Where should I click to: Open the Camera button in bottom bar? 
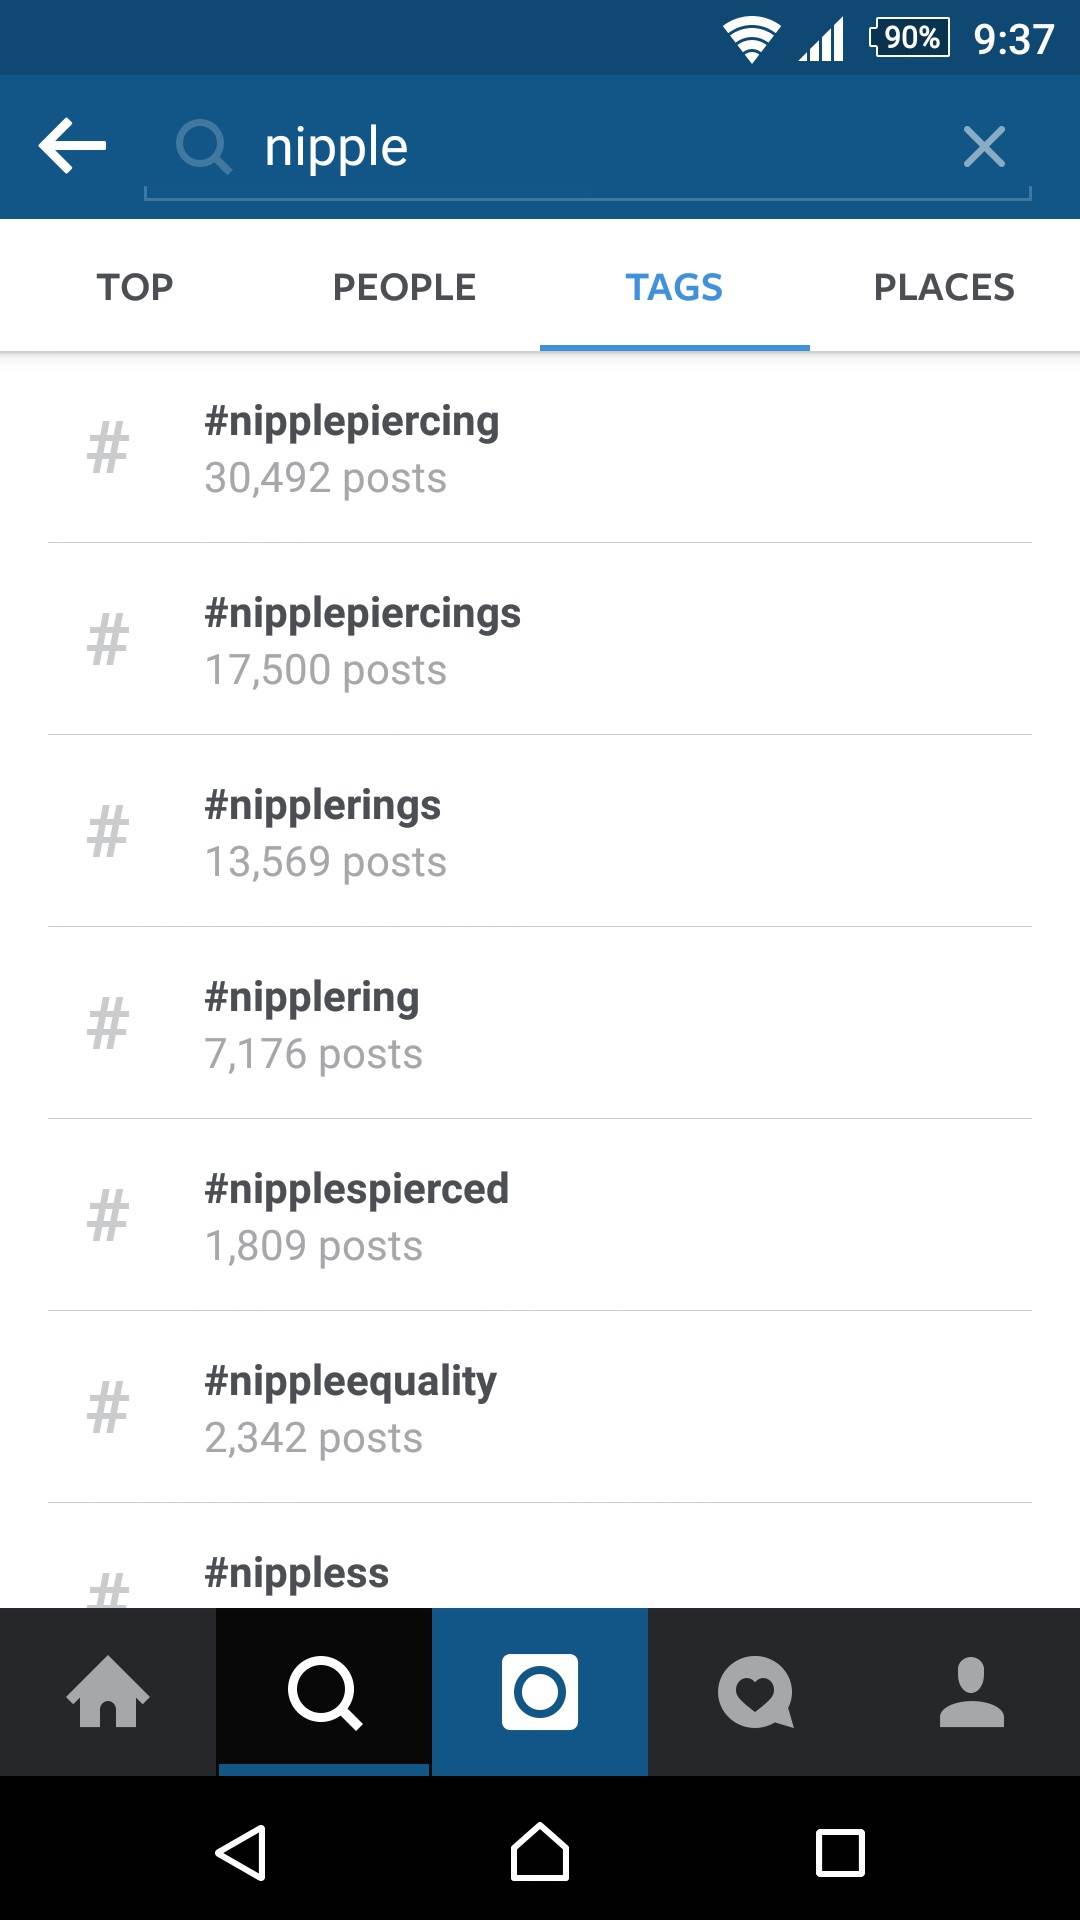540,1692
